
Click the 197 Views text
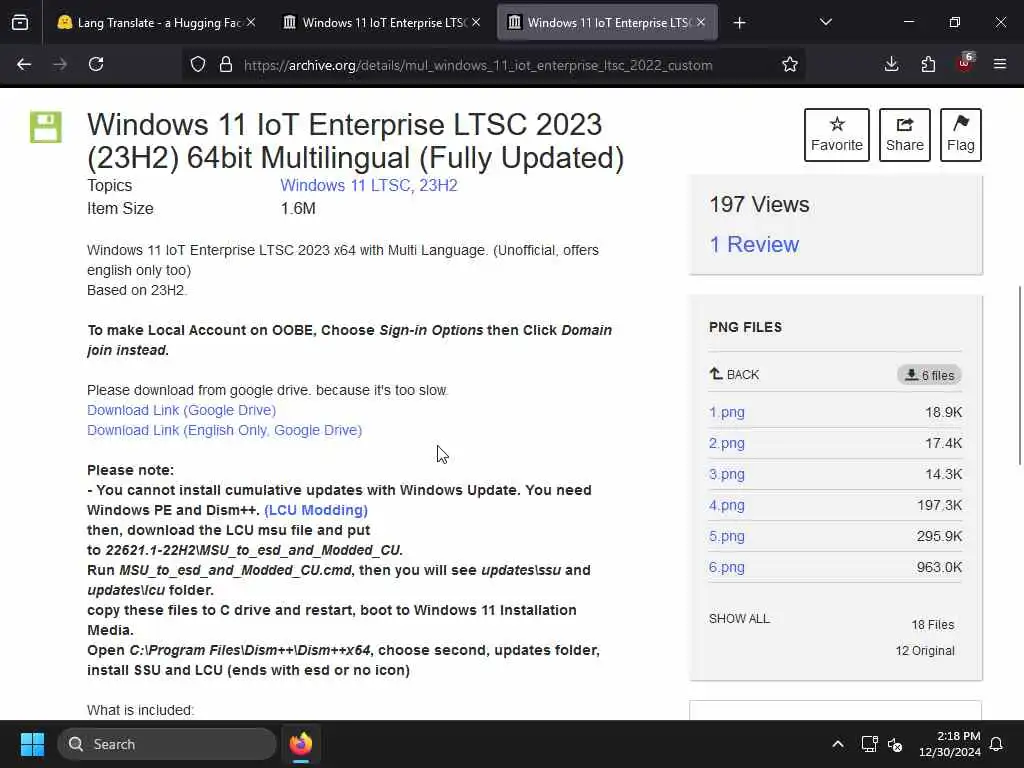(760, 204)
